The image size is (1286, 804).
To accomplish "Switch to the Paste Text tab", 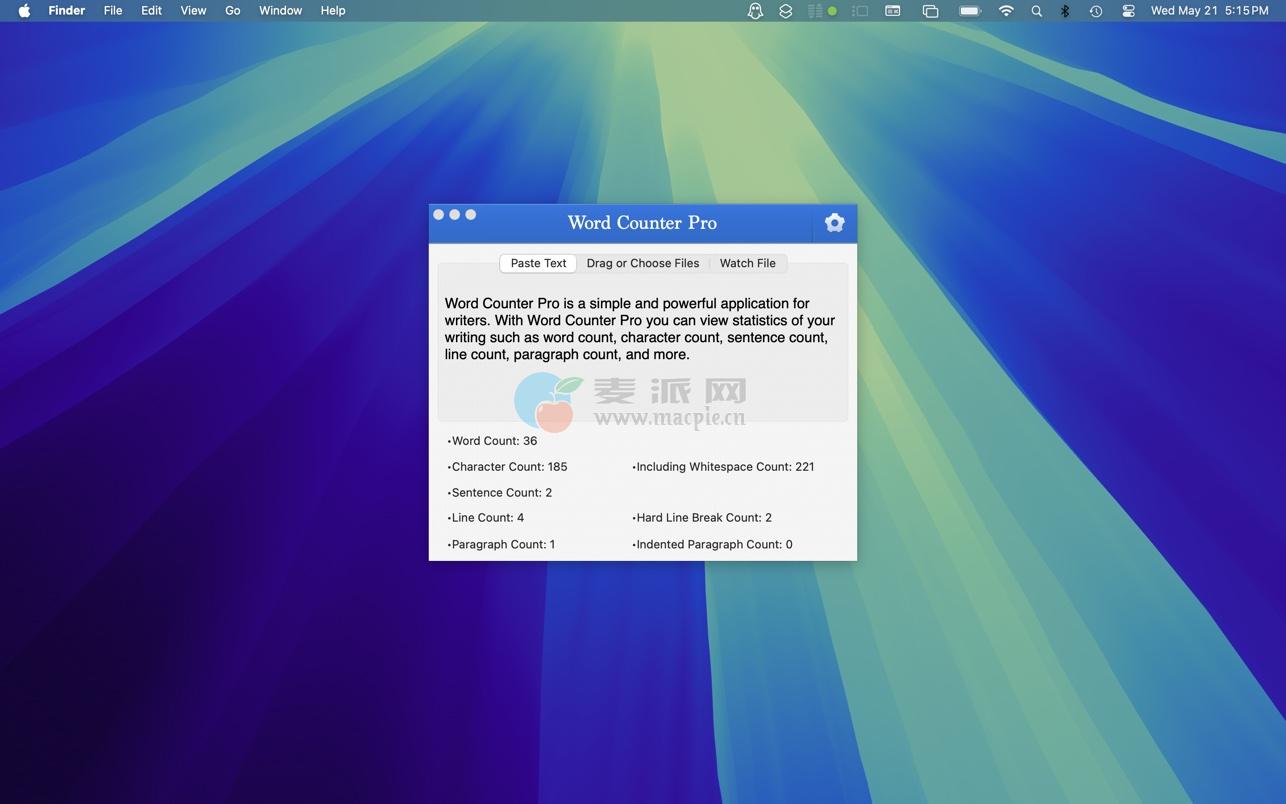I will click(538, 263).
